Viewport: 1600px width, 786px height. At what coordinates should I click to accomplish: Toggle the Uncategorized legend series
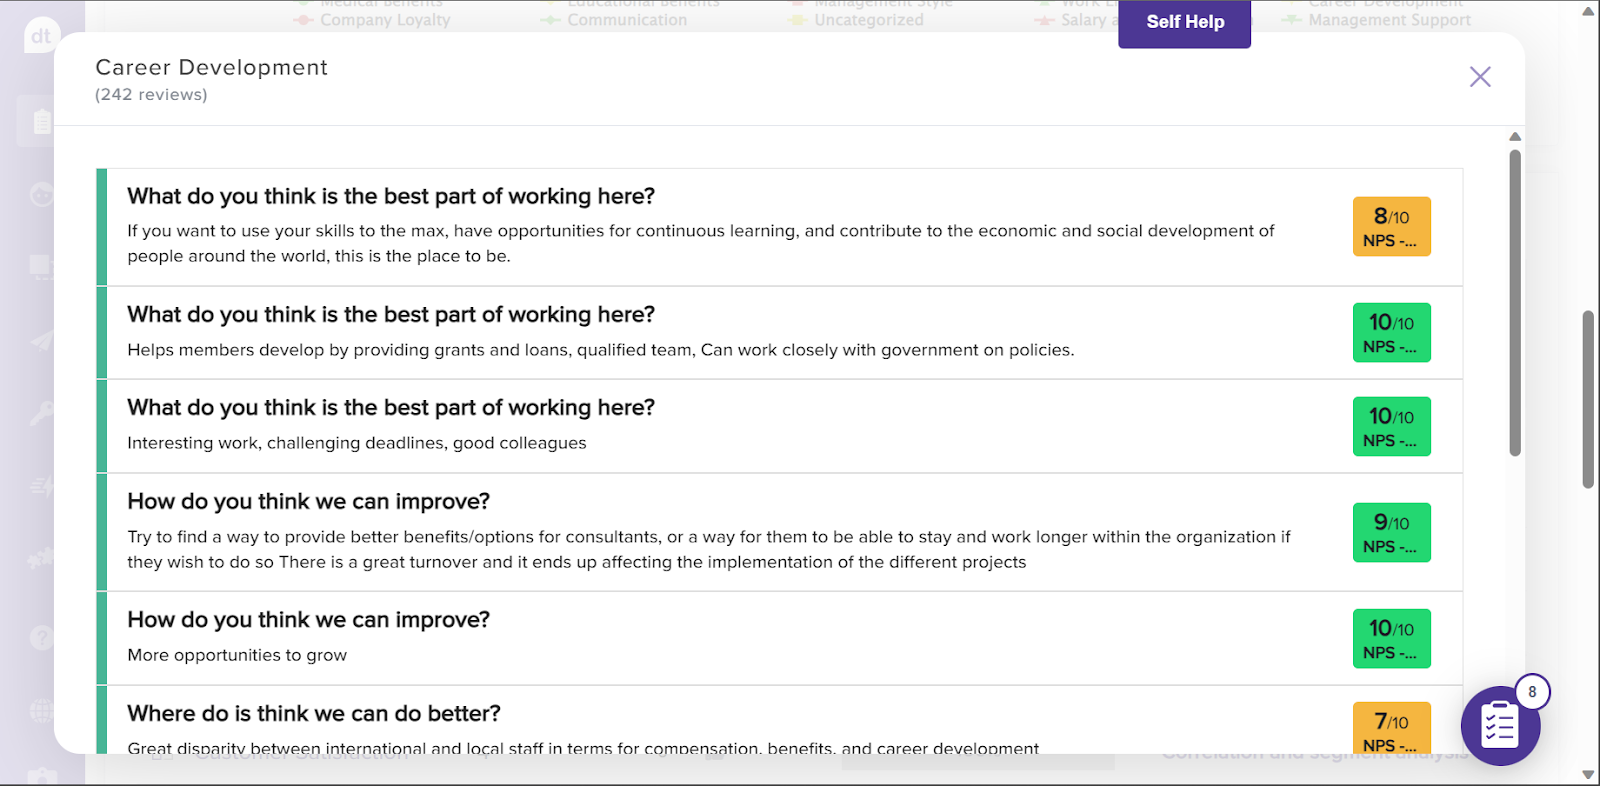[x=868, y=20]
